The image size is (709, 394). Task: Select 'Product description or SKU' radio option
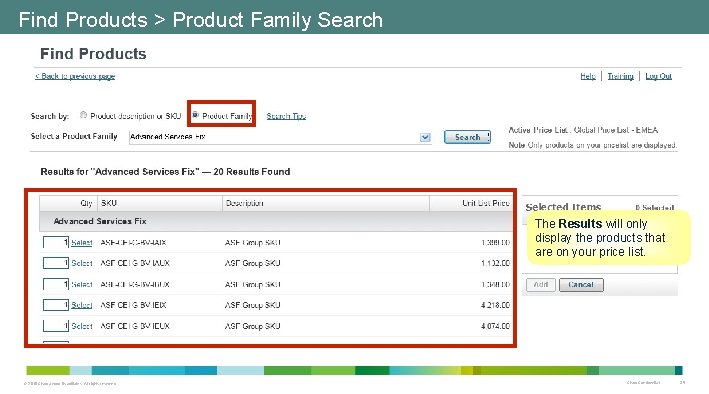point(83,115)
